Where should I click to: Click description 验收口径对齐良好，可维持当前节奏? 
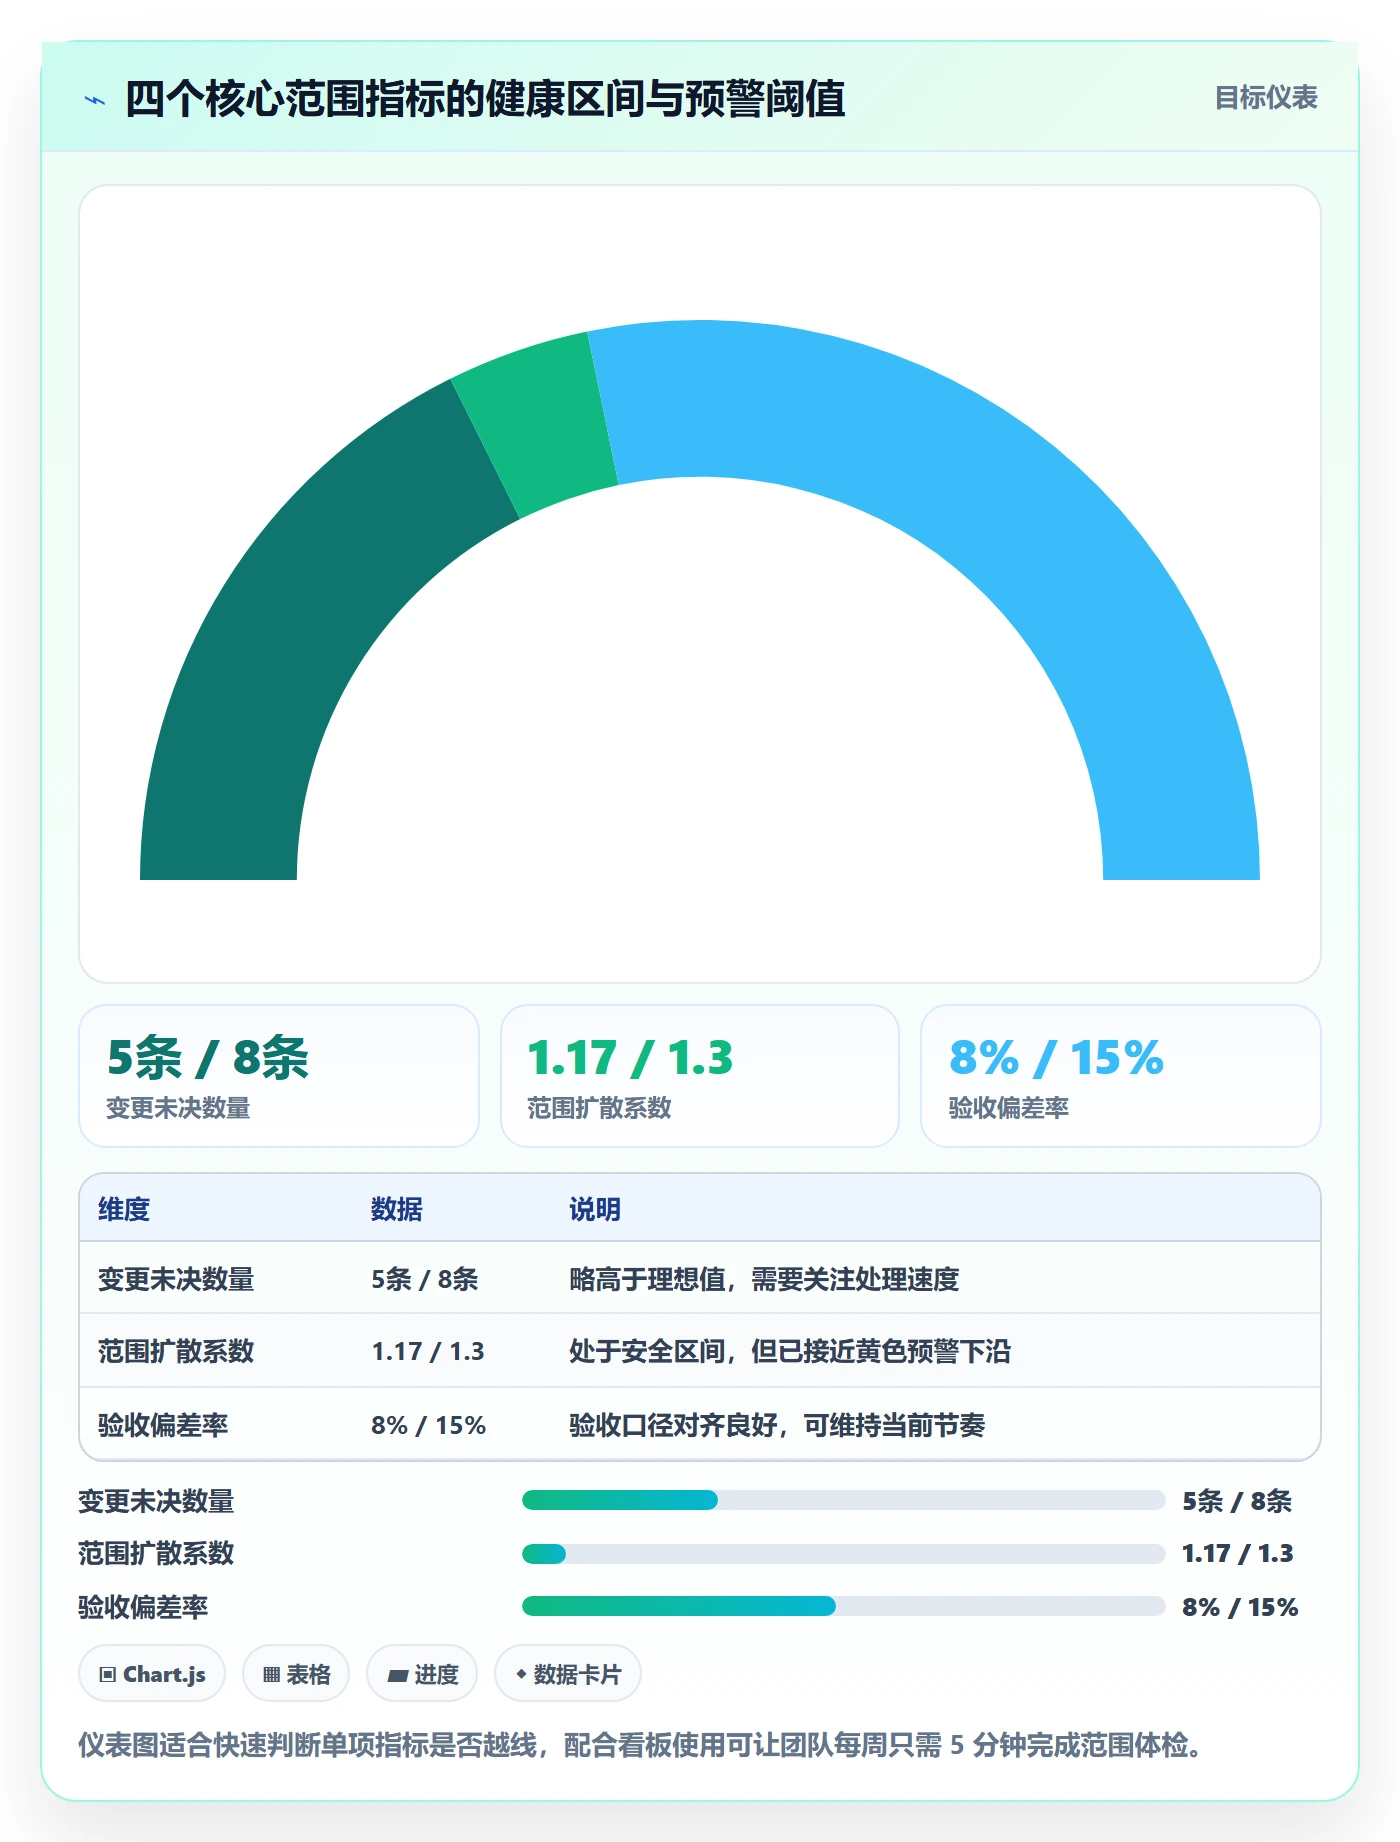point(777,1425)
